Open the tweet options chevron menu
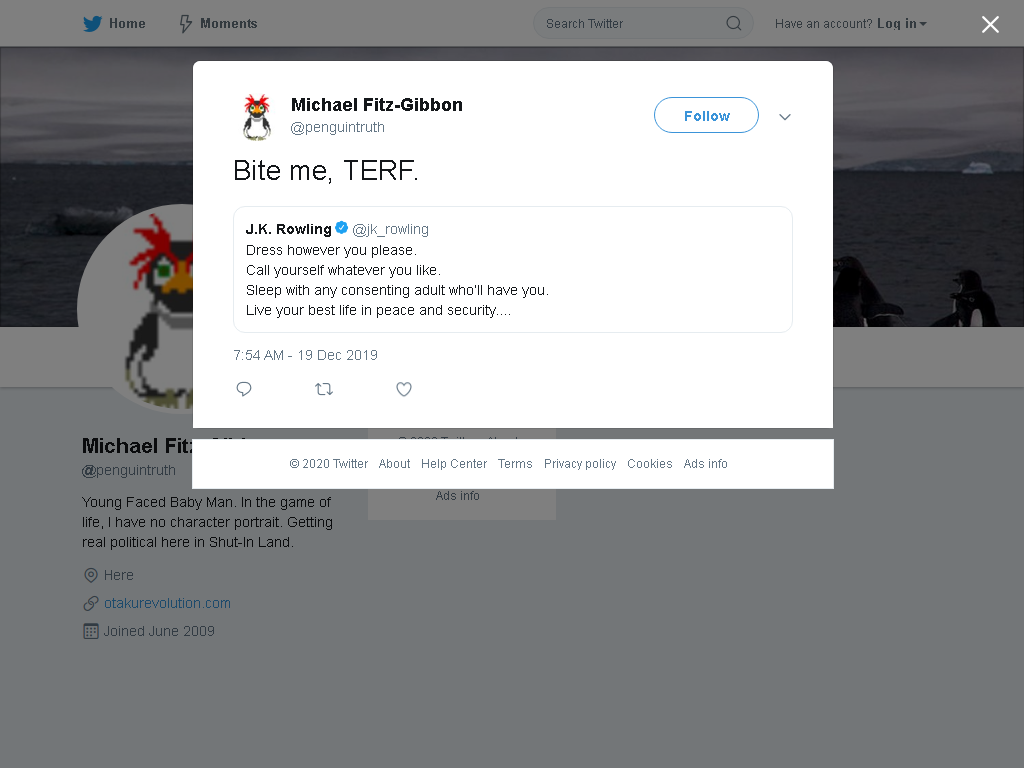This screenshot has height=768, width=1024. coord(785,117)
